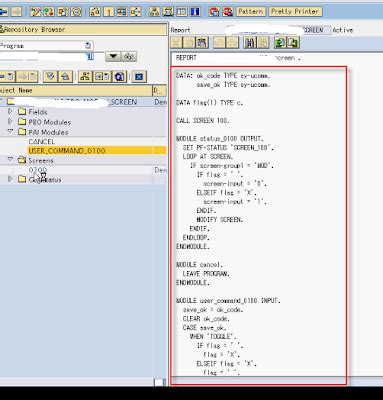
Task: Launch the Test/Execute icon
Action: tap(122, 12)
